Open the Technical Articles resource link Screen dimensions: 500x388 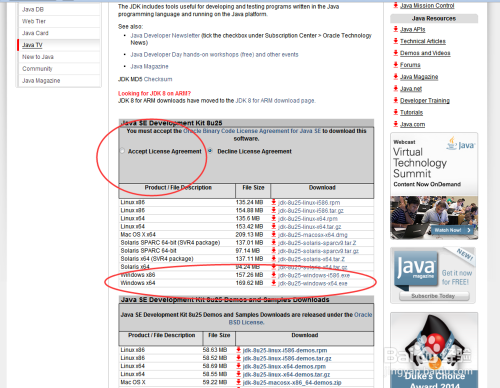coord(423,41)
